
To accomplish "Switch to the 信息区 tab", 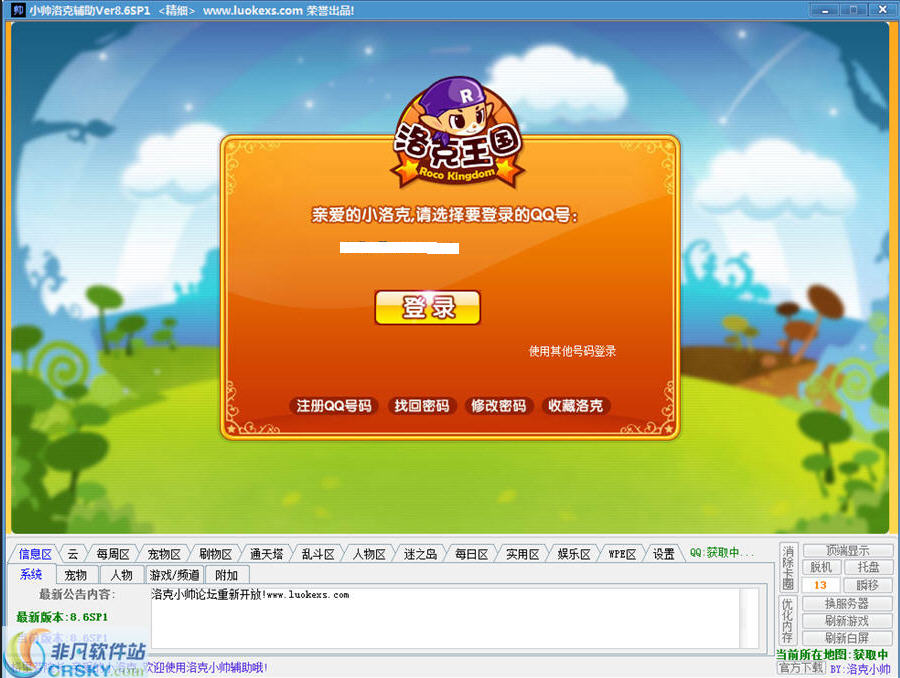I will (x=35, y=554).
